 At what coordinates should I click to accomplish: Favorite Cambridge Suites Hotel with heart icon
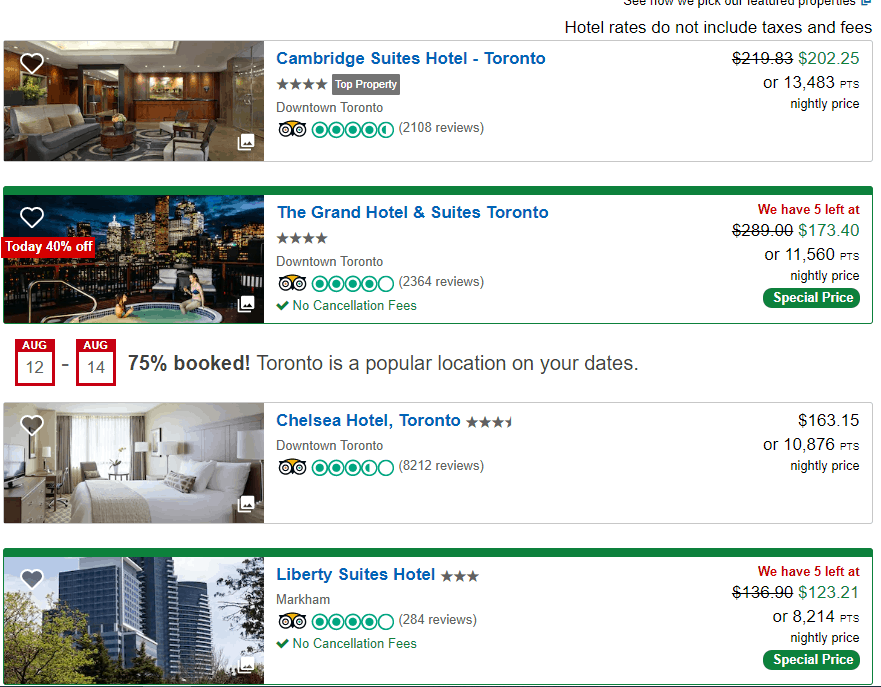(32, 63)
